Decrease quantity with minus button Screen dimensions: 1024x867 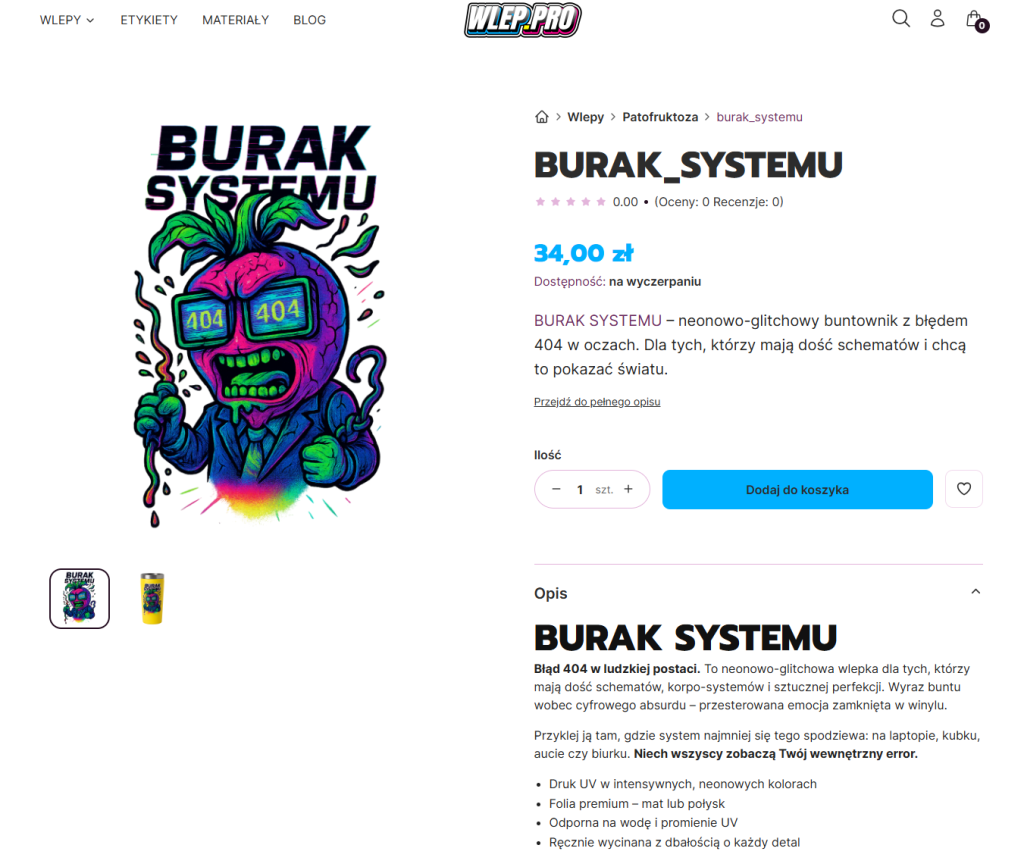click(x=556, y=489)
